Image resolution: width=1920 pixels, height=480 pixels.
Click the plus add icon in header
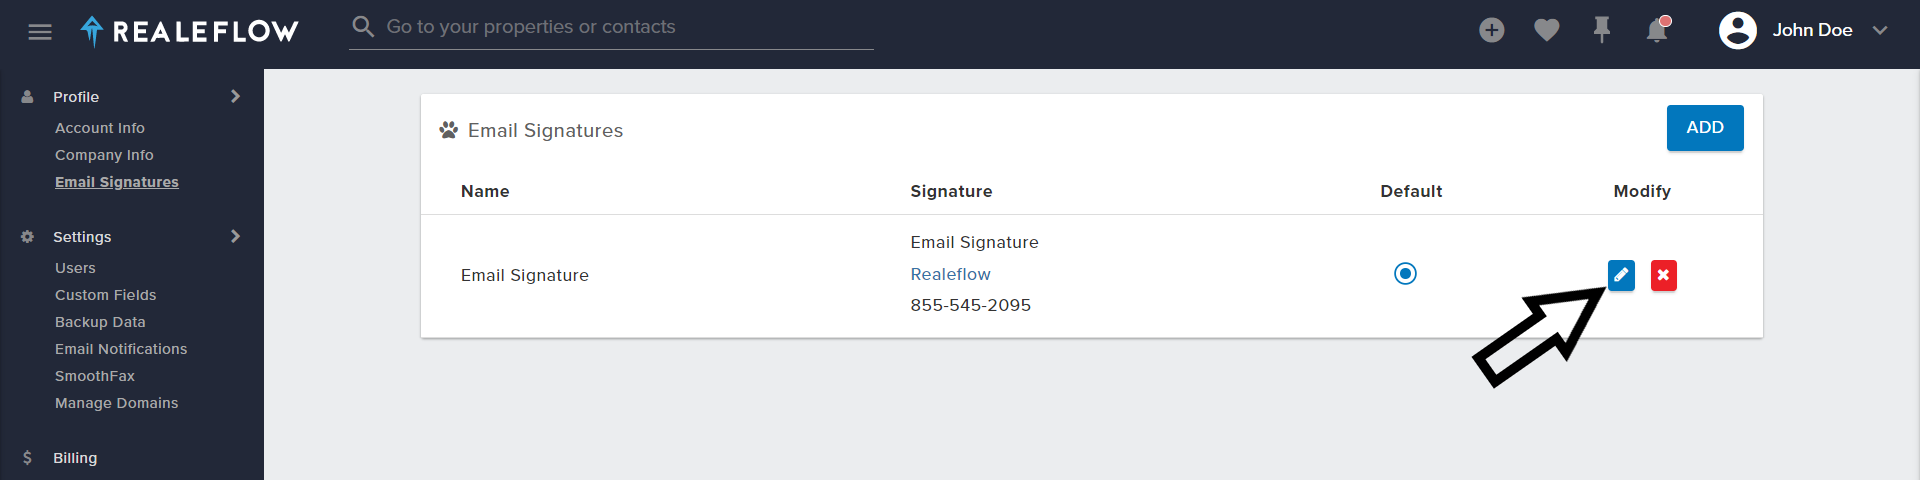[x=1491, y=30]
